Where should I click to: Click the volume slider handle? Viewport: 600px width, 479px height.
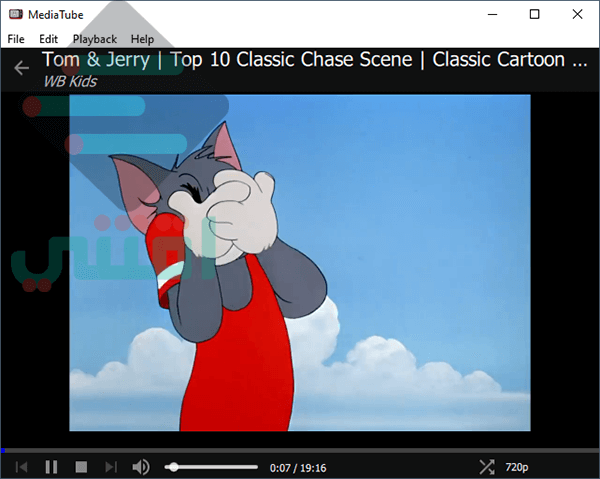point(173,467)
